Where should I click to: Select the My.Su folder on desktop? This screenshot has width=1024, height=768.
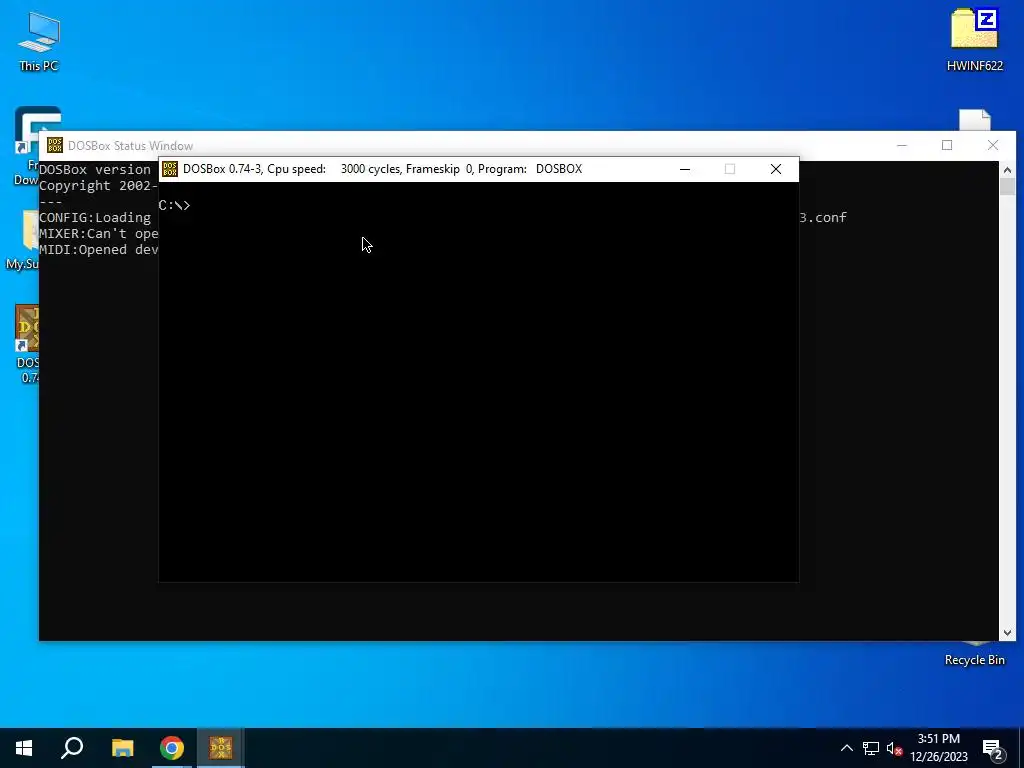[24, 240]
